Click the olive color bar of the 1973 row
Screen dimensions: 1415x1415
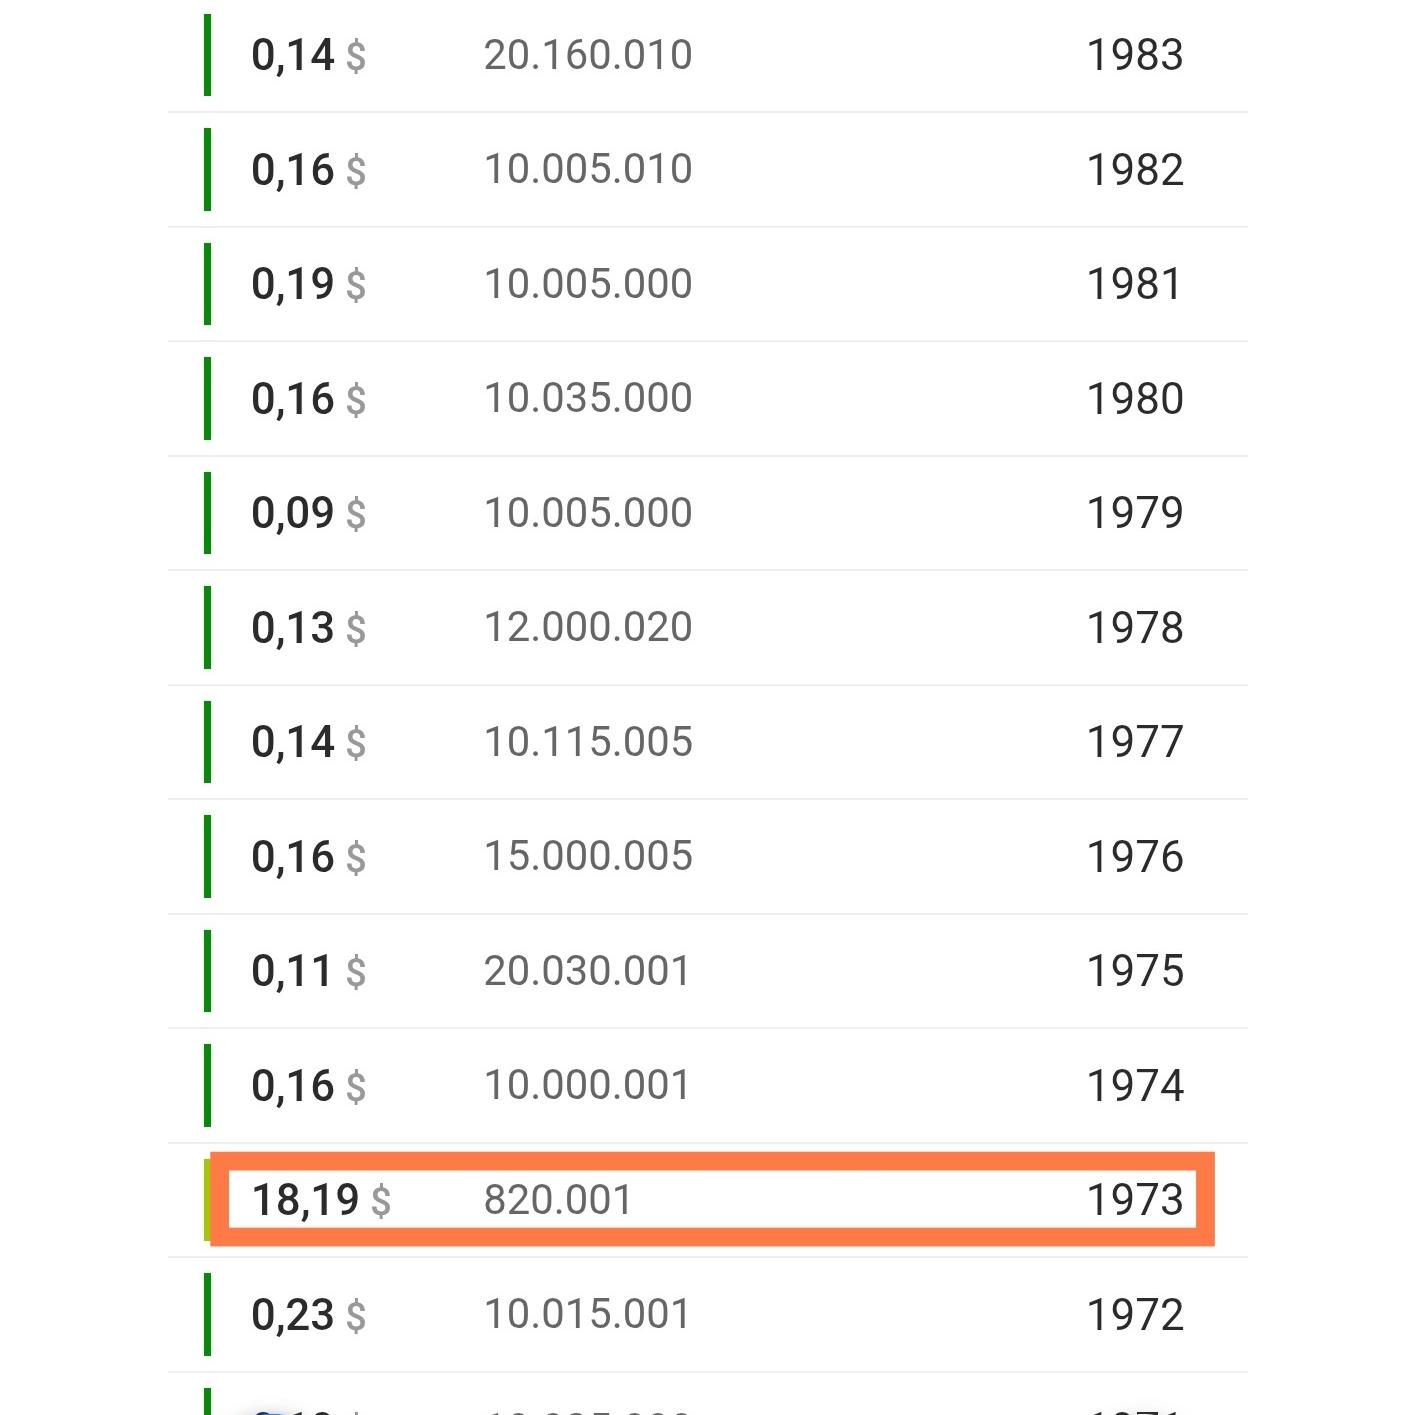[x=207, y=1200]
